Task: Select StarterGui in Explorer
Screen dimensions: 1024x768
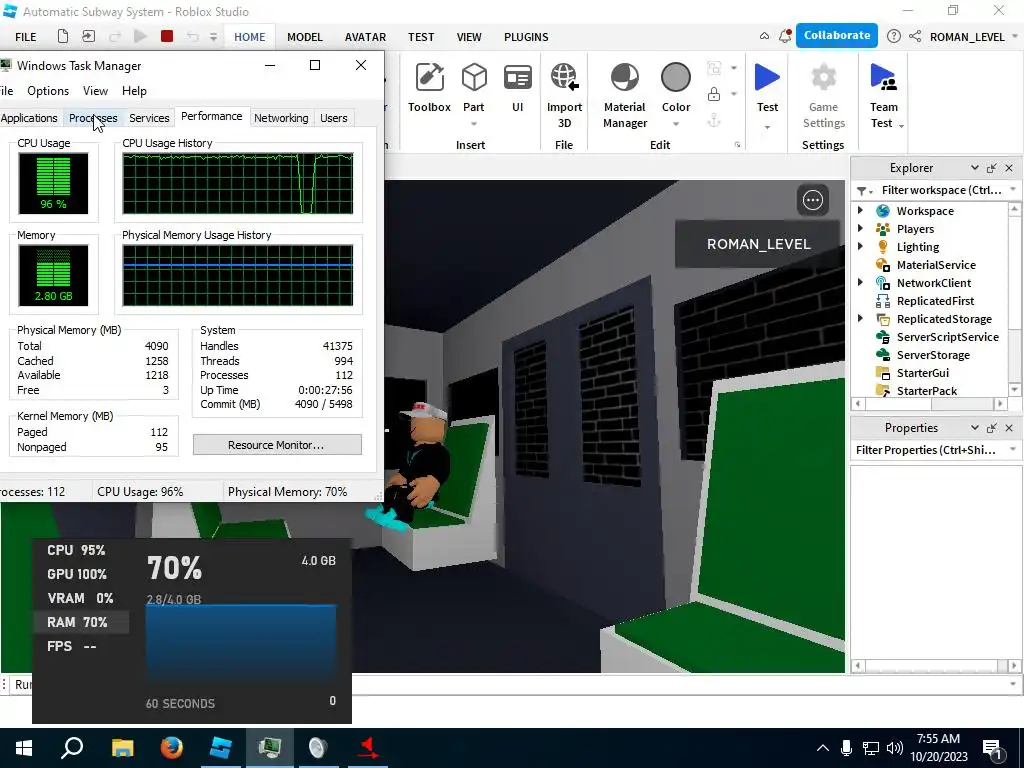Action: pyautogui.click(x=922, y=373)
